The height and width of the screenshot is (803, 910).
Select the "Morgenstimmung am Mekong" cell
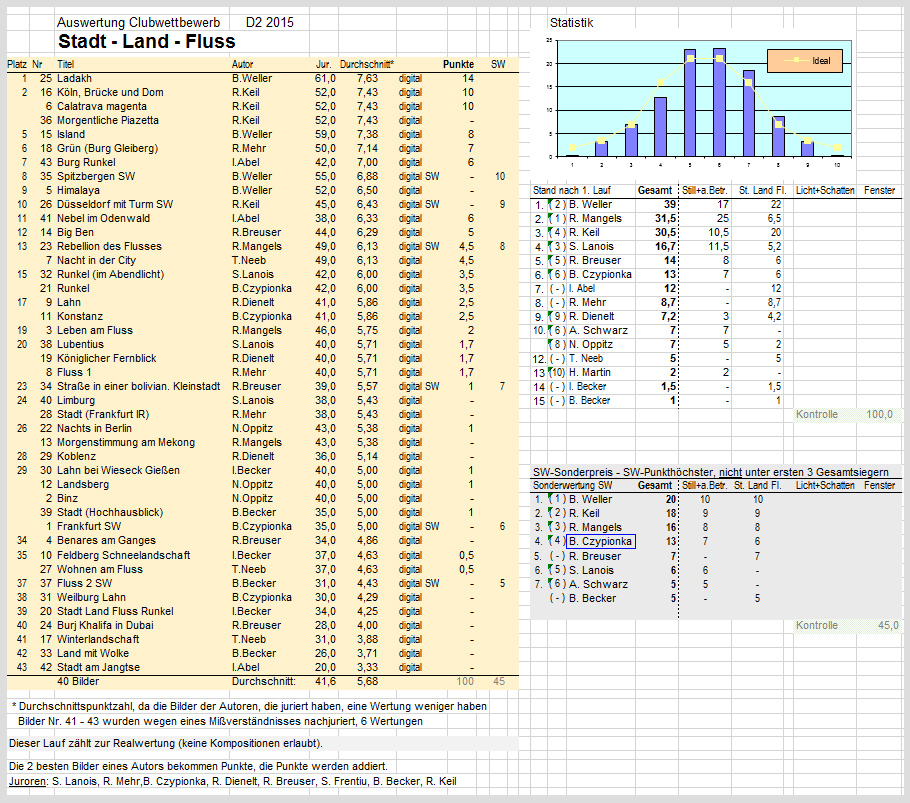point(126,442)
